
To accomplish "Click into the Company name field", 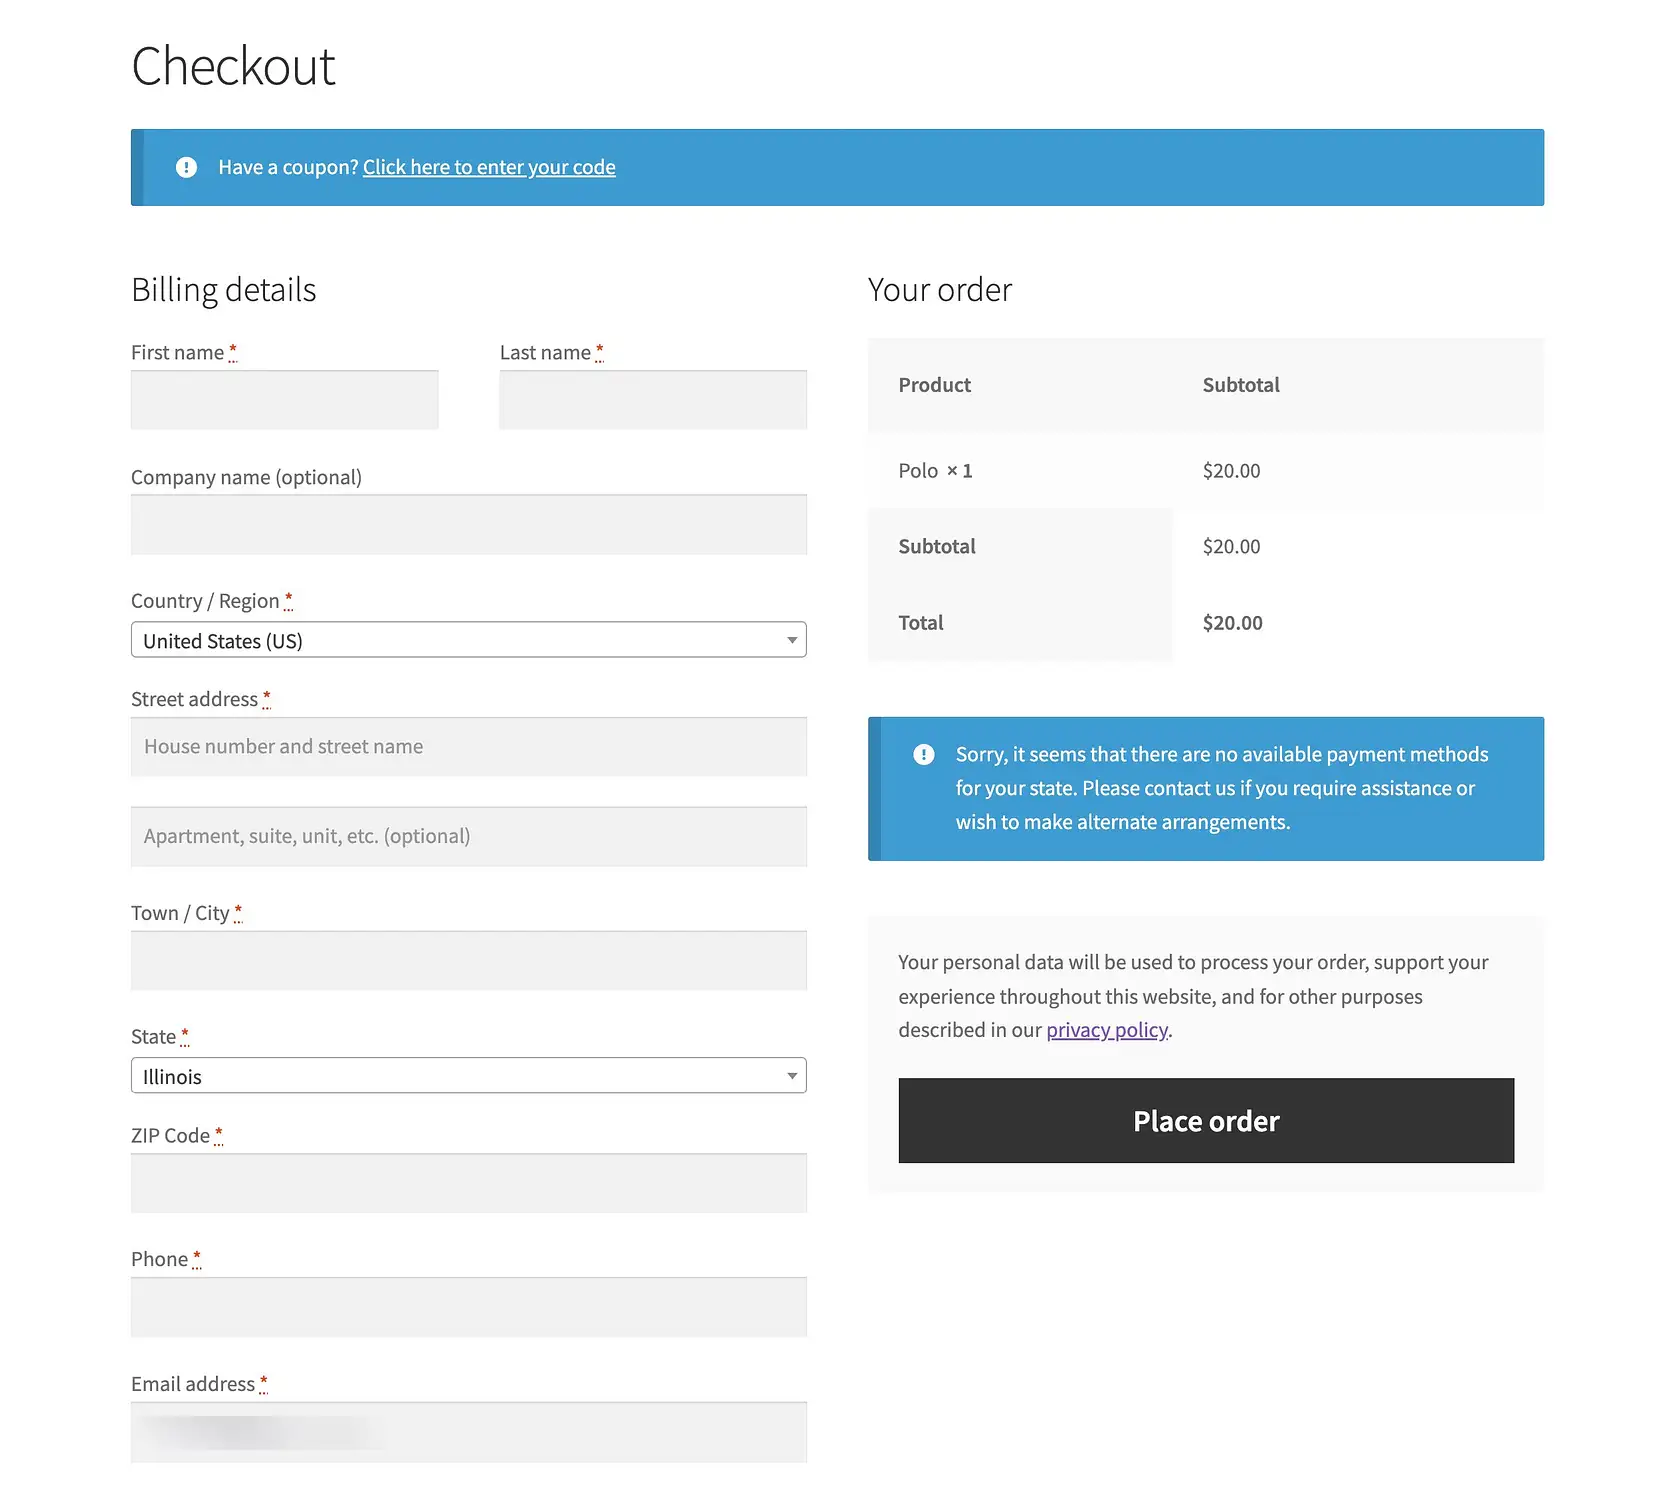I will pos(468,525).
